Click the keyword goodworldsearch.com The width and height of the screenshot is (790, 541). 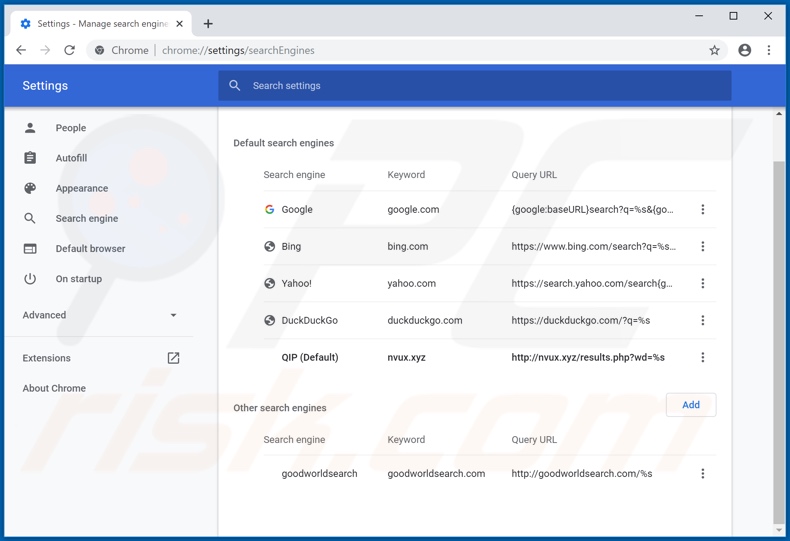pyautogui.click(x=436, y=474)
